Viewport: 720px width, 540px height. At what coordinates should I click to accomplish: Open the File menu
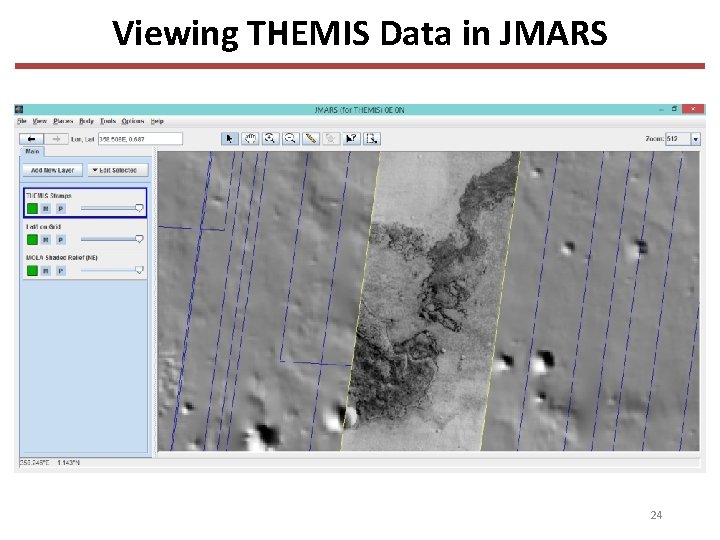click(x=22, y=121)
